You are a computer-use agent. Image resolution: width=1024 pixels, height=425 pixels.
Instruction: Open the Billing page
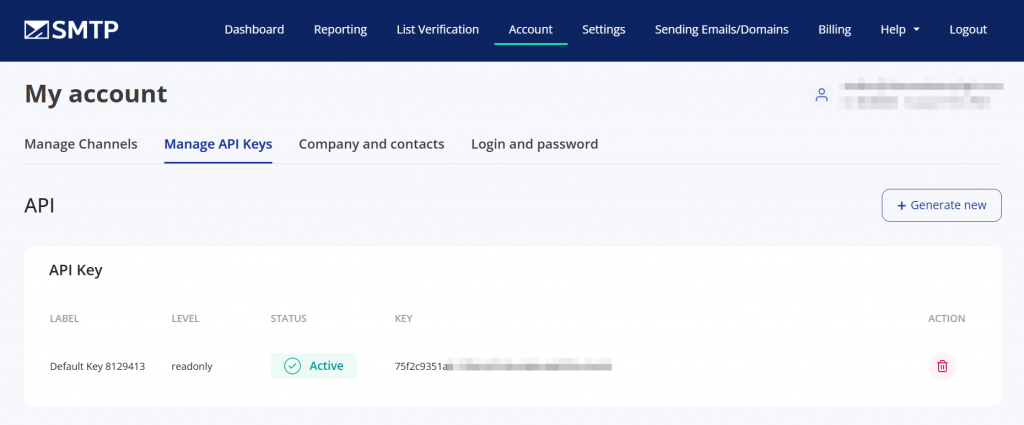(x=834, y=30)
